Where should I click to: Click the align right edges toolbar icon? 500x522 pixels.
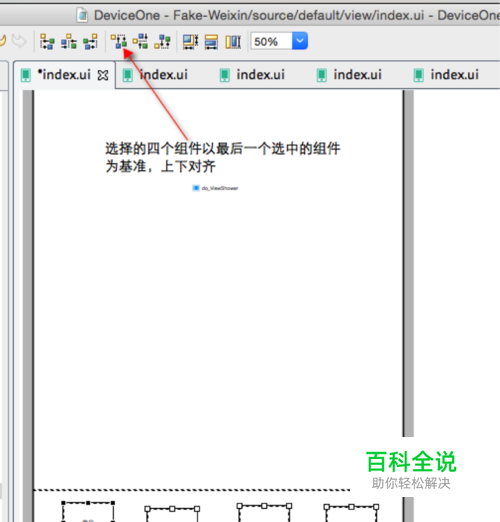[x=90, y=42]
